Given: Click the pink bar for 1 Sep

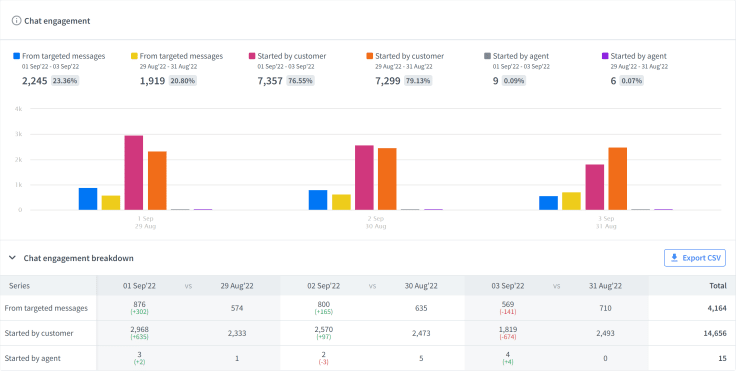Looking at the screenshot, I should click(x=134, y=173).
